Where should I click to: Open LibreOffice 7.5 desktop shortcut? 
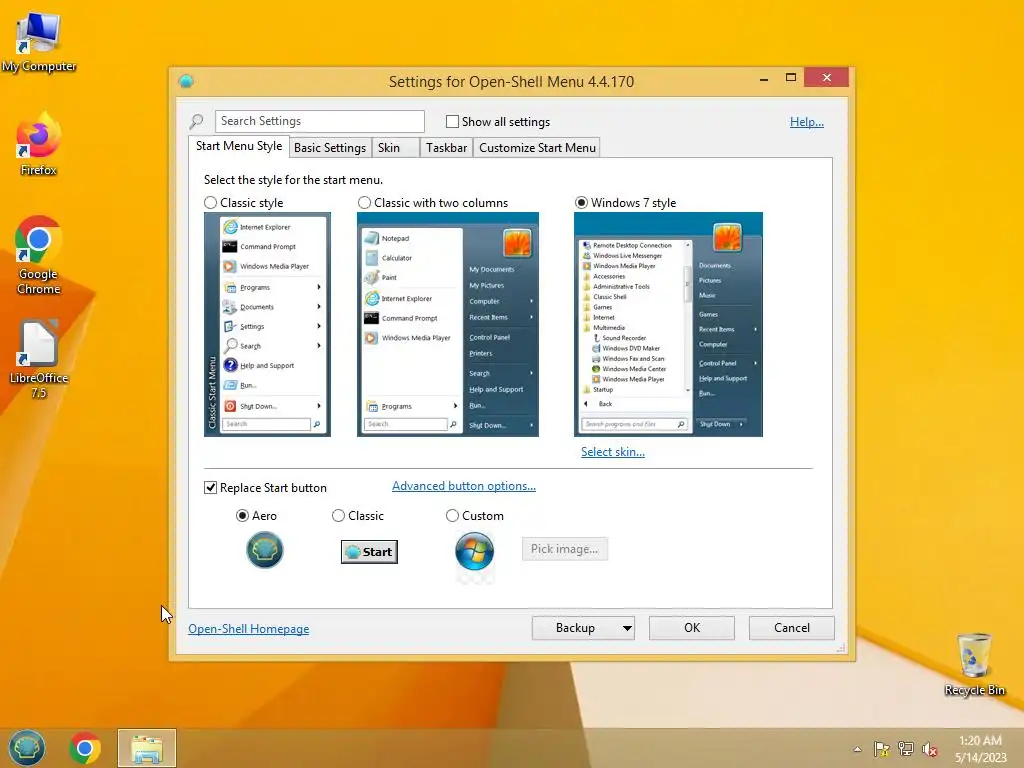[x=39, y=359]
